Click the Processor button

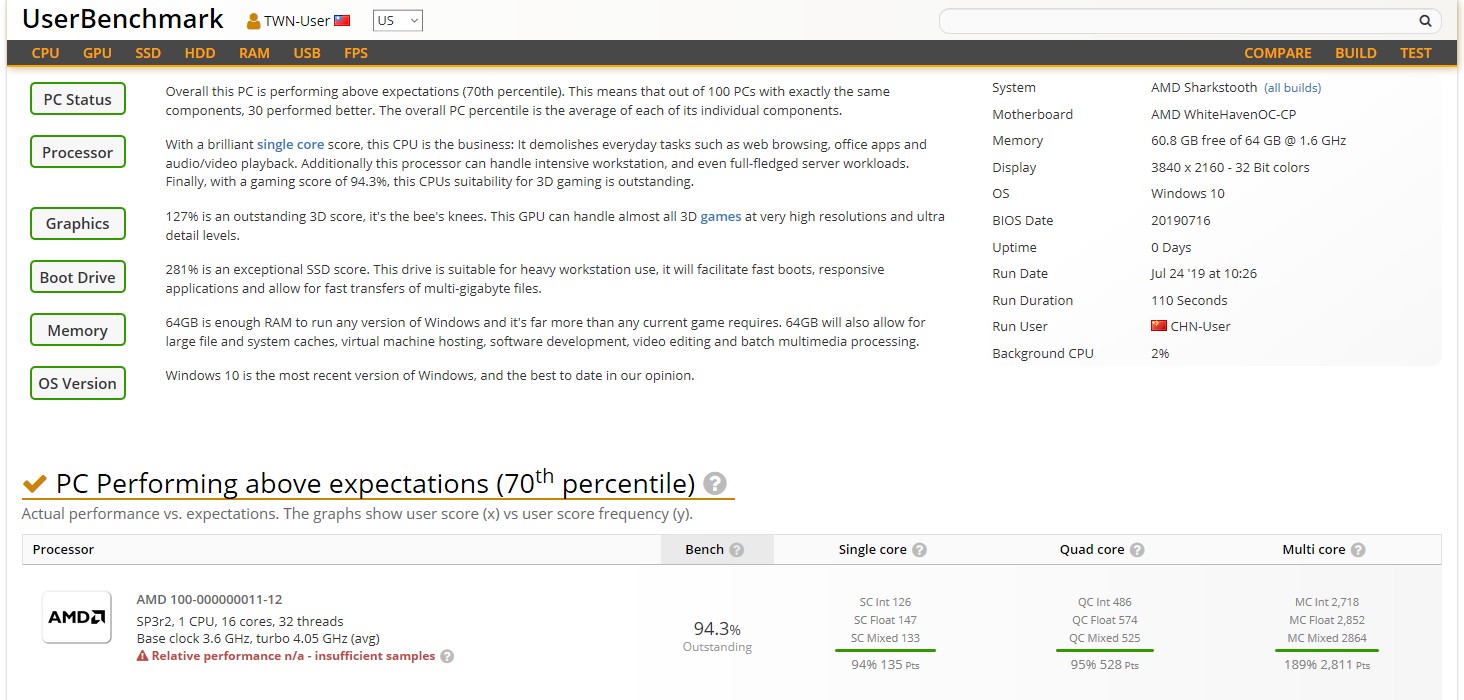click(78, 152)
